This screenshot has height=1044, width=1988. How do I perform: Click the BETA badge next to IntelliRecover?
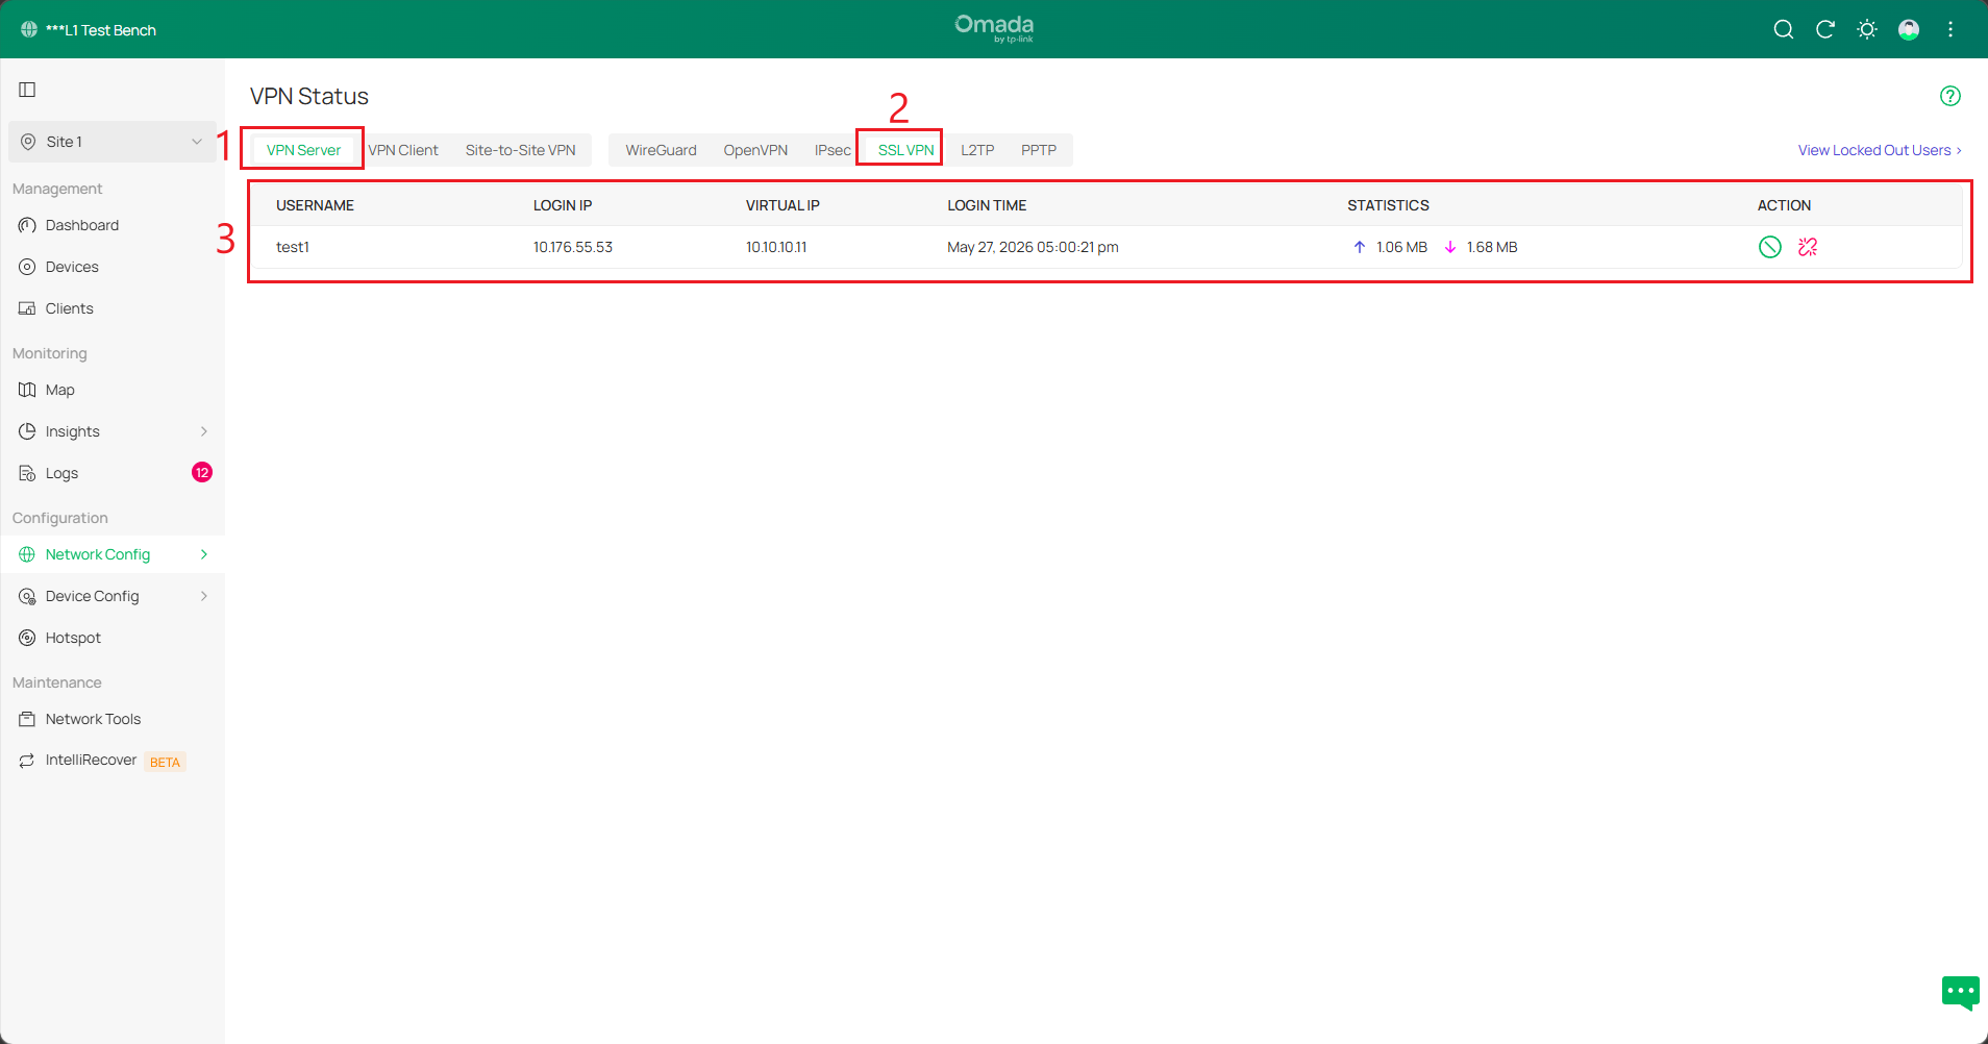click(165, 762)
